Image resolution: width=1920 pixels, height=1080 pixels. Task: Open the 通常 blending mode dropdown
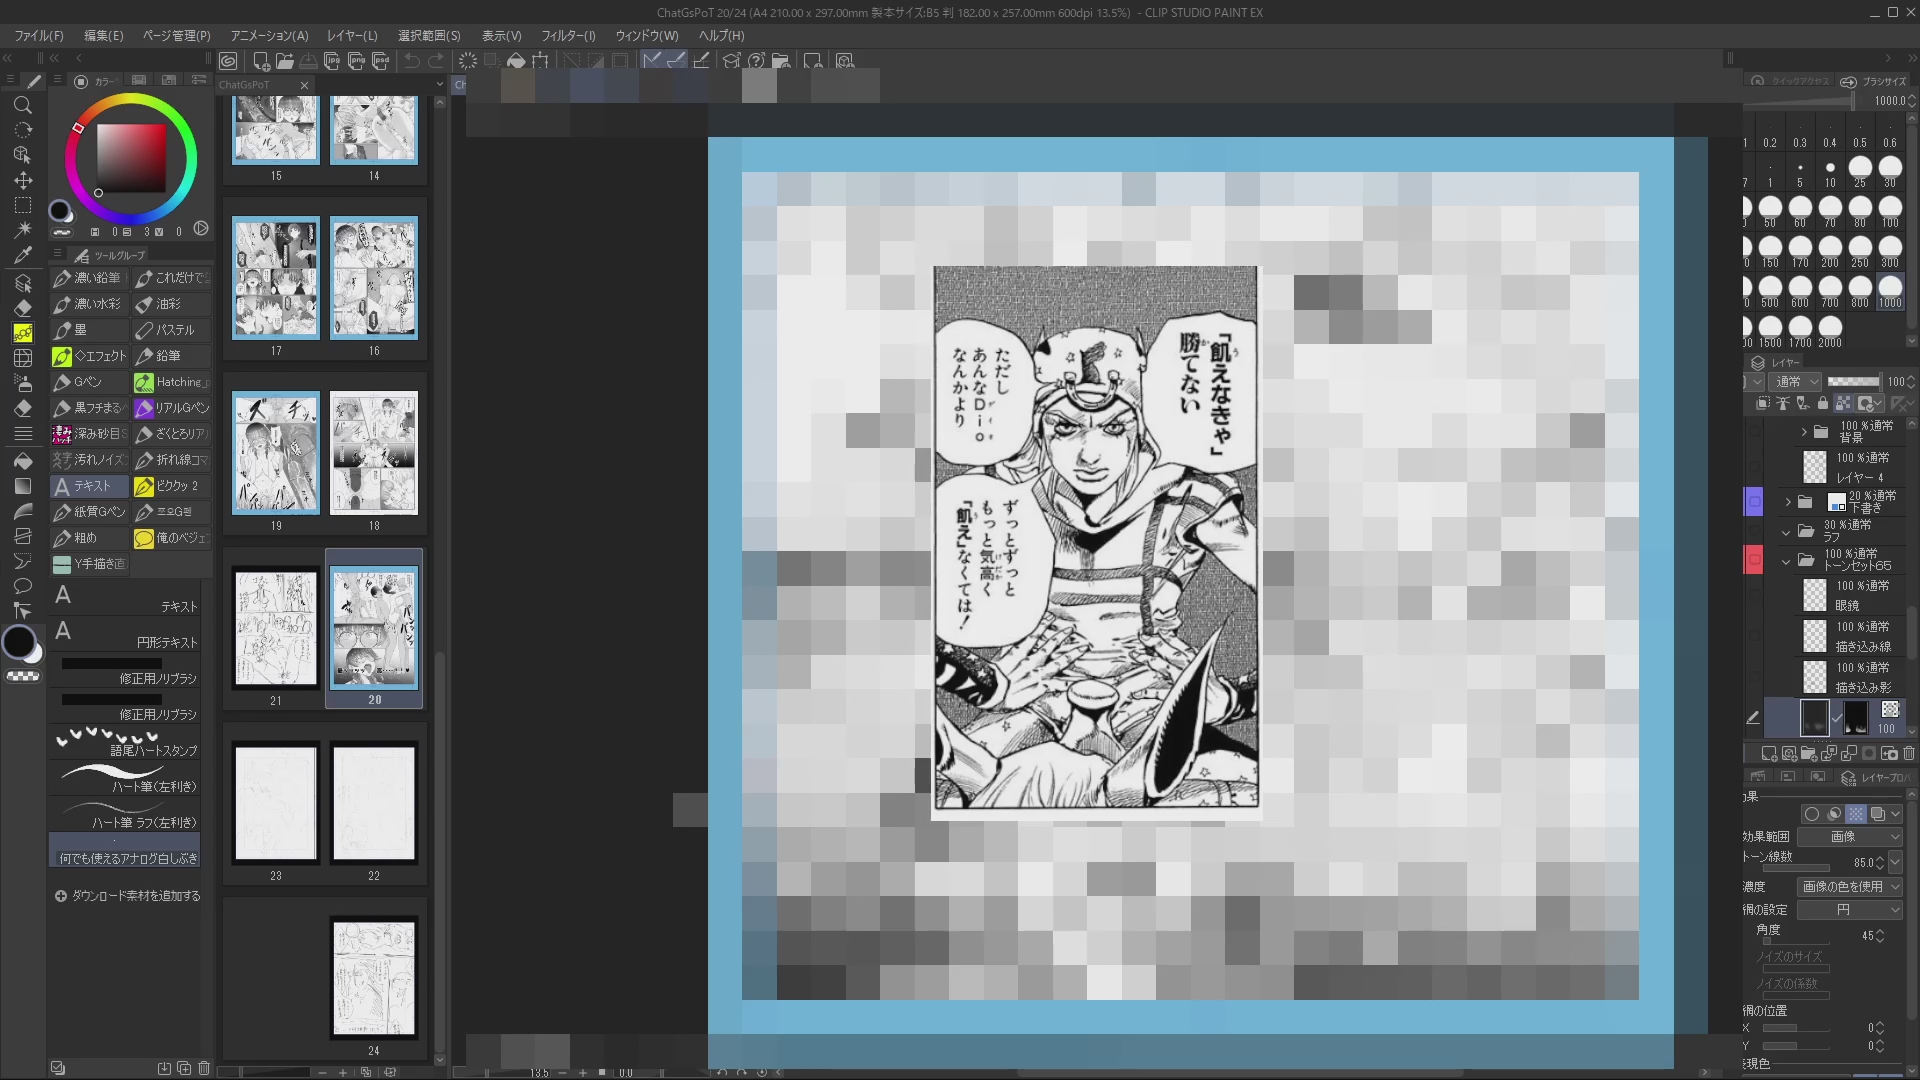click(1796, 381)
